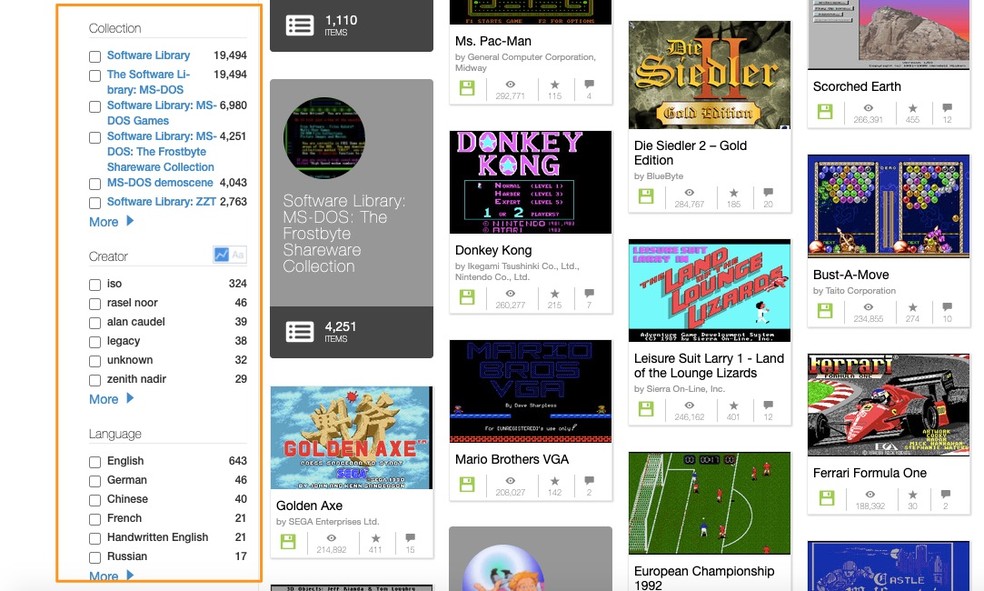Viewport: 984px width, 591px height.
Task: Open the Leisure Suit Larry 1 title link
Action: coord(709,366)
